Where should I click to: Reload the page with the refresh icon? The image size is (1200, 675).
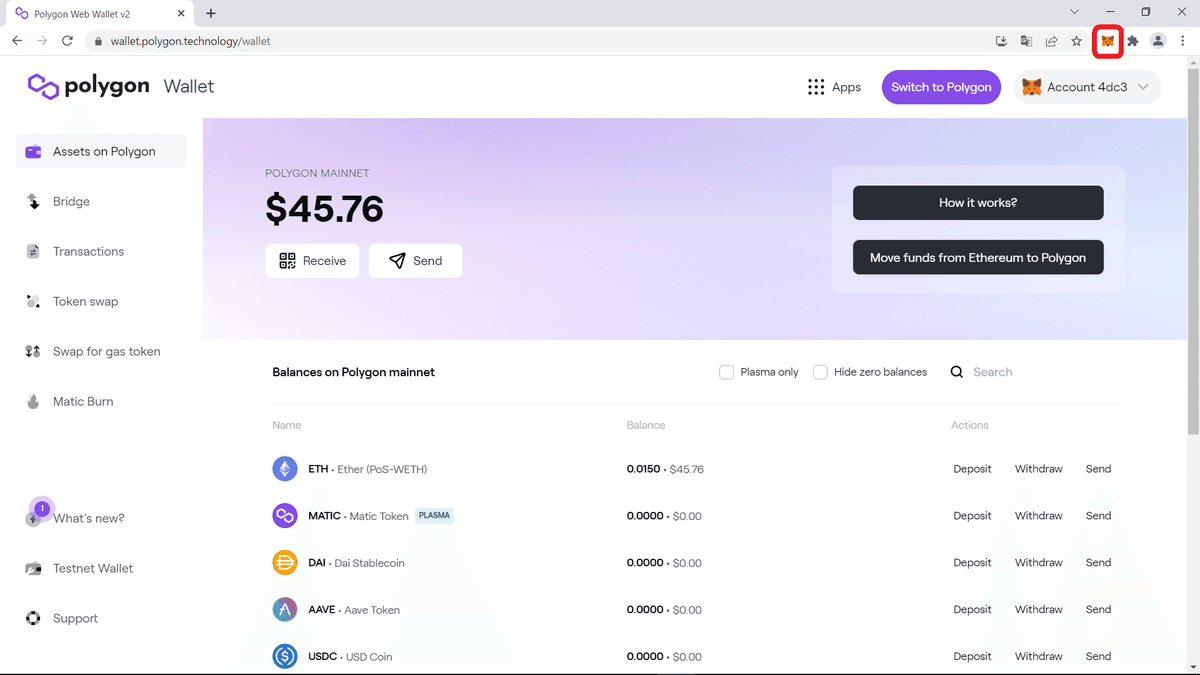(67, 41)
